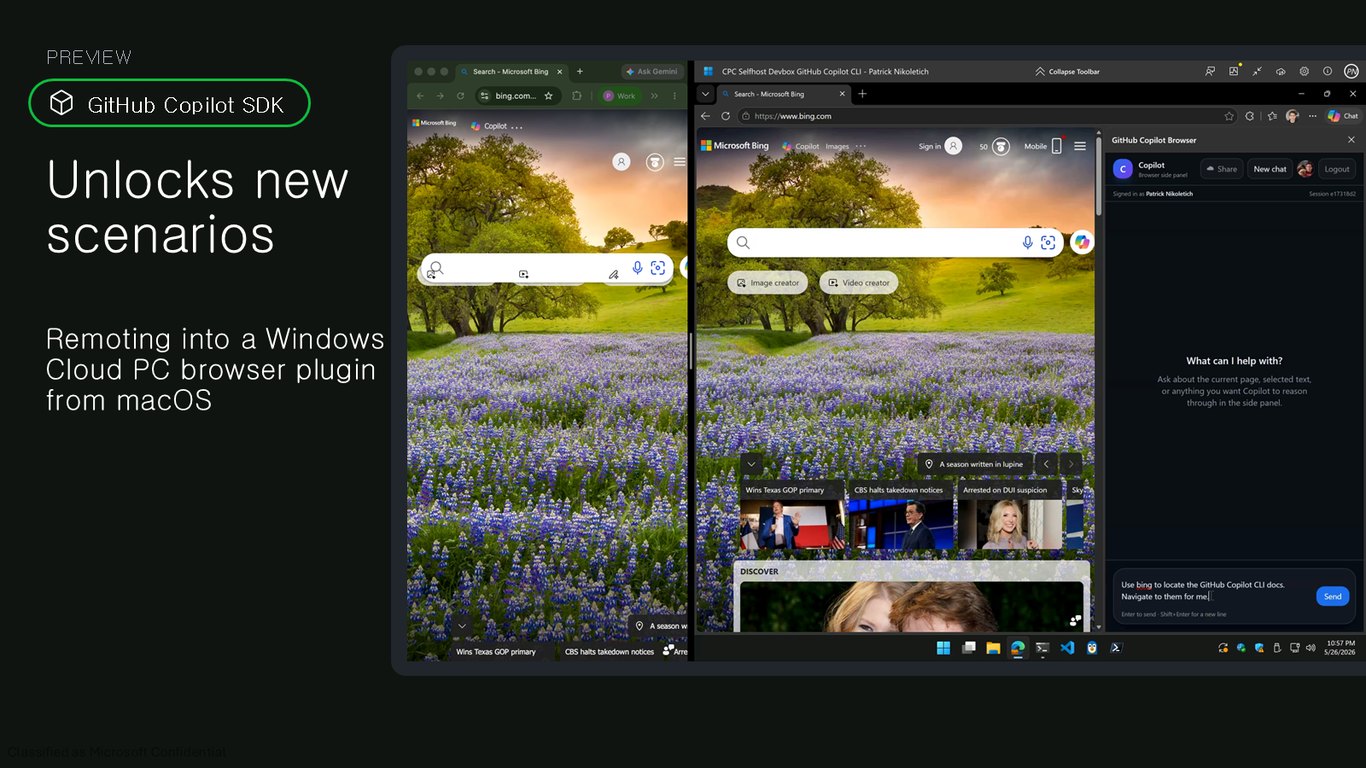
Task: Close the GitHub Copilot Browser side panel
Action: pyautogui.click(x=1352, y=140)
